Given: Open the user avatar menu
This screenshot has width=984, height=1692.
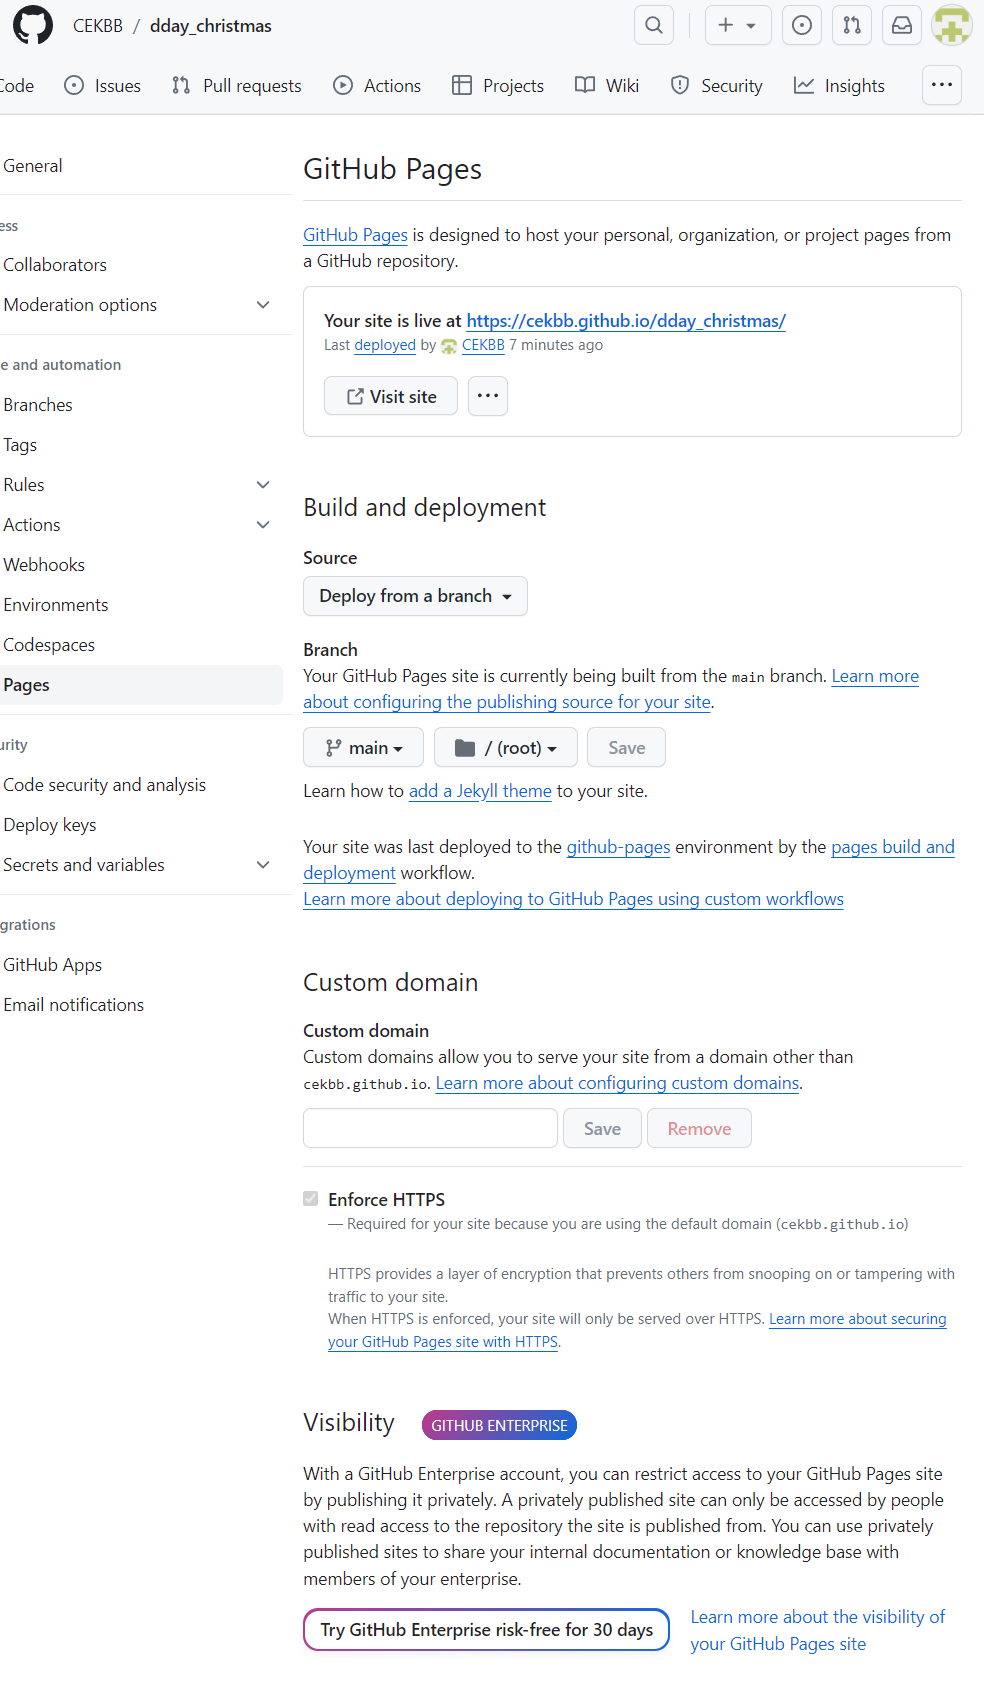Looking at the screenshot, I should click(x=952, y=25).
